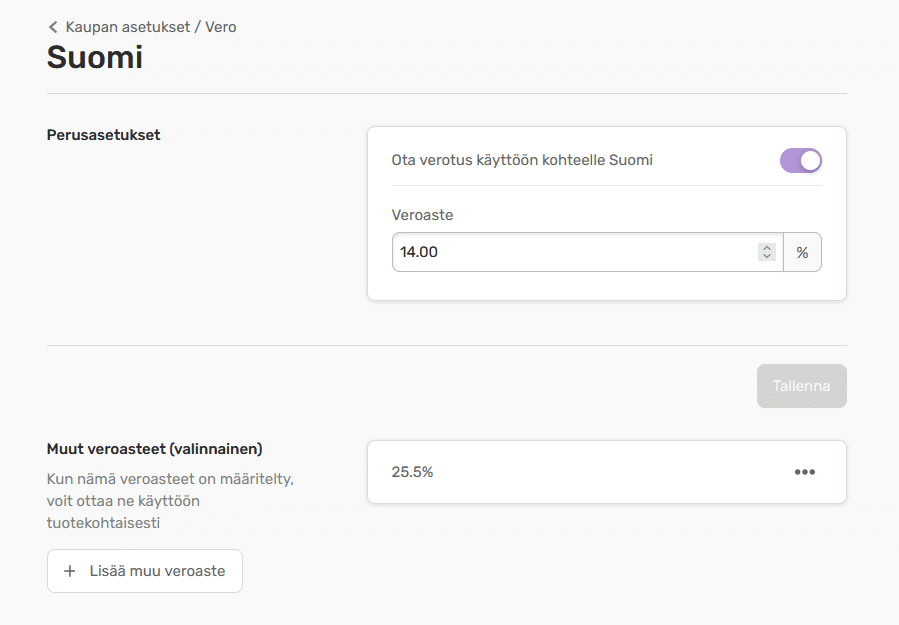Decrease Veroaste with the down stepper arrow
Screen dimensions: 899x625
[x=767, y=257]
